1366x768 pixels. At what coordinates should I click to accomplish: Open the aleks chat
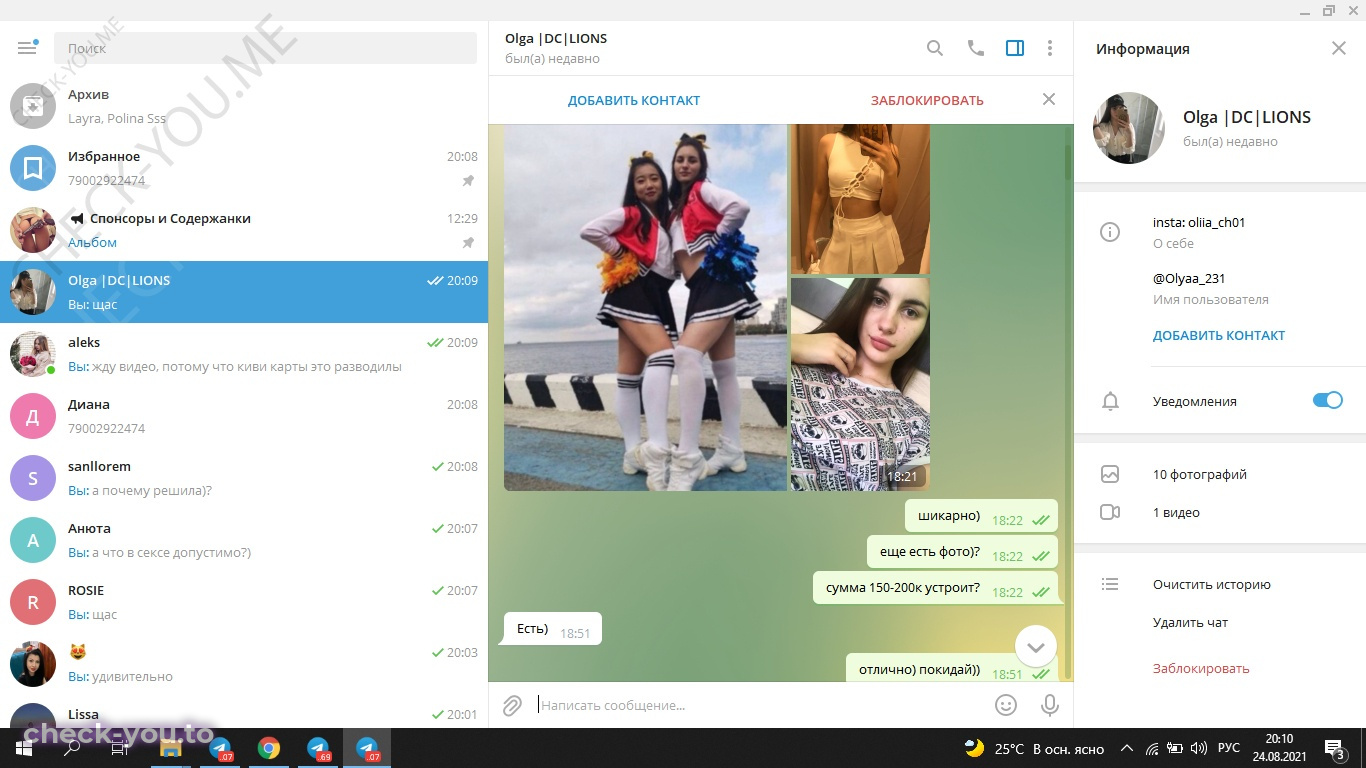(244, 354)
